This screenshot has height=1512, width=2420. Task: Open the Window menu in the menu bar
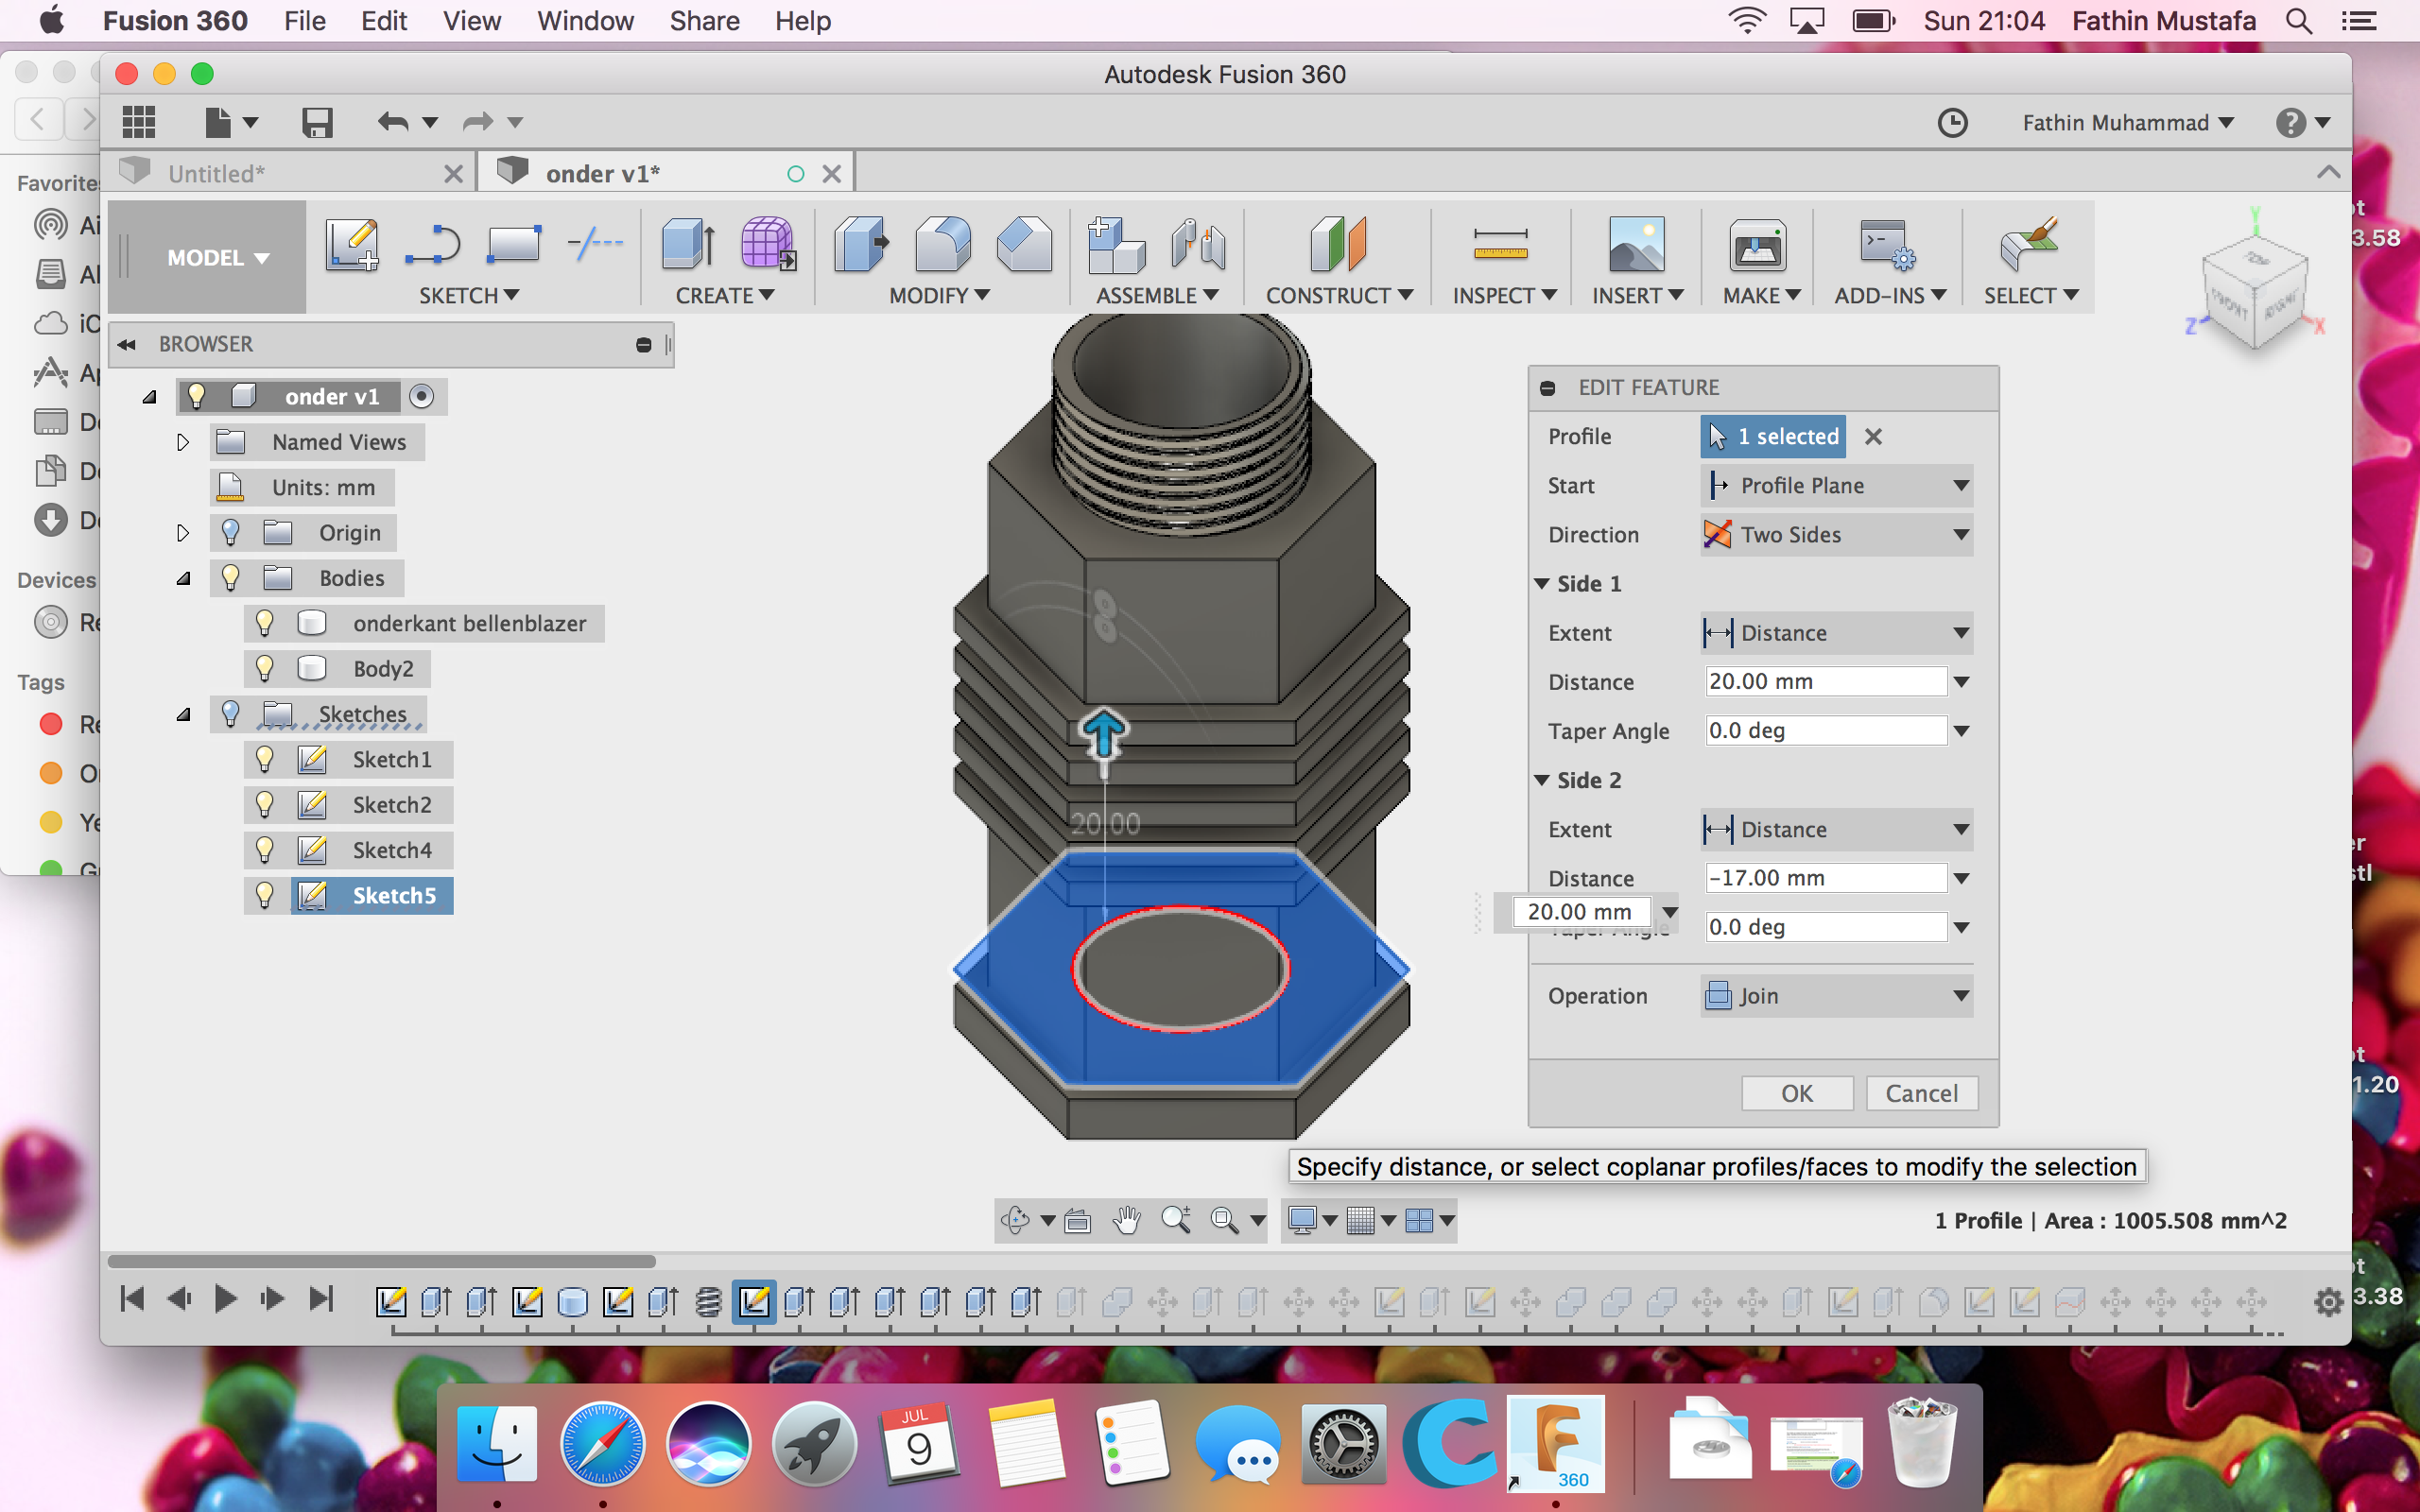point(585,21)
